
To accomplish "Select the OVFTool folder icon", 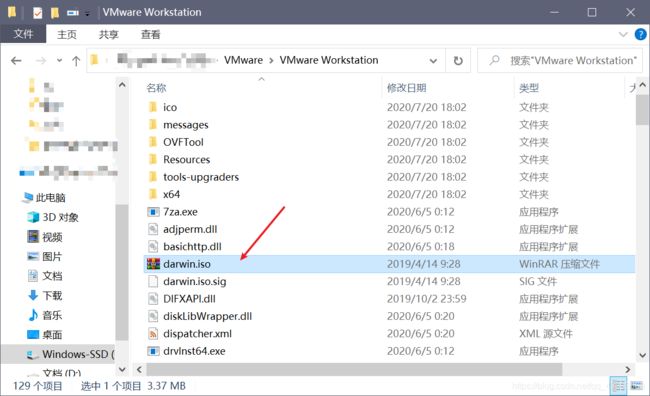I will 153,142.
